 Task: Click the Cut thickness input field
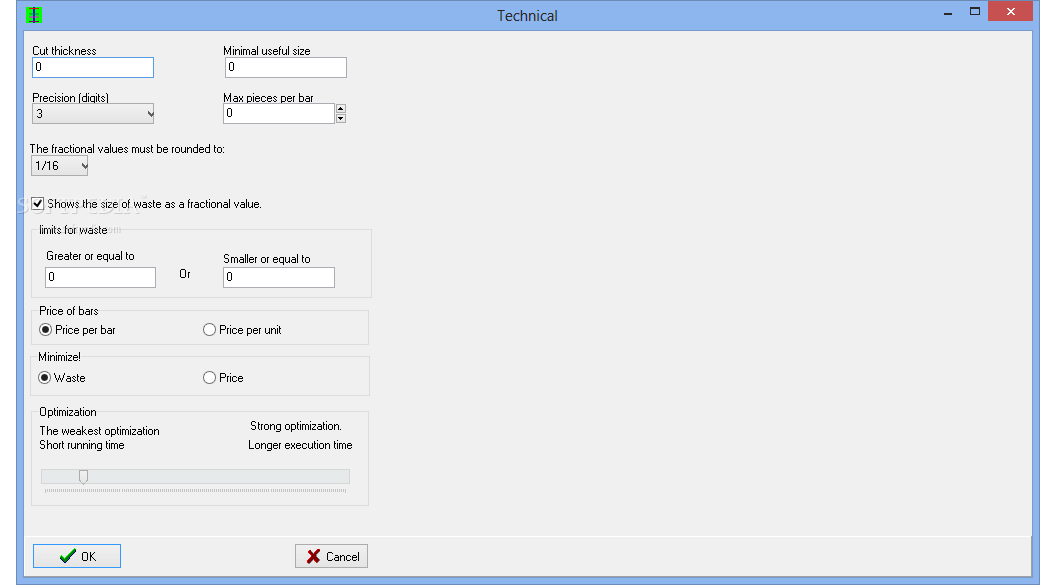pyautogui.click(x=93, y=67)
